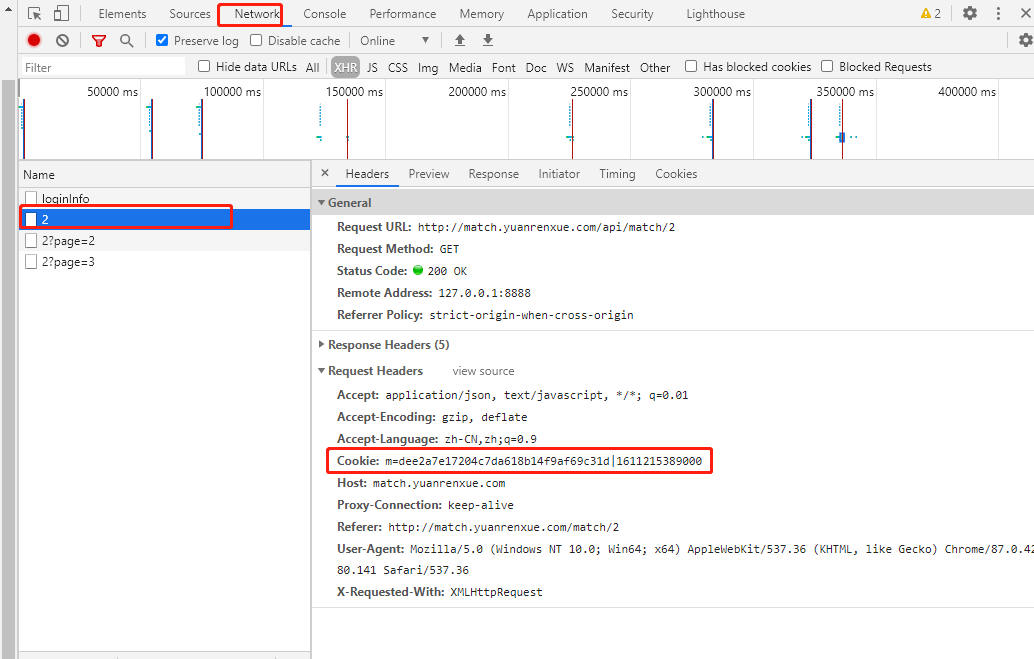Open DevTools settings gear icon
1034x659 pixels.
[969, 14]
